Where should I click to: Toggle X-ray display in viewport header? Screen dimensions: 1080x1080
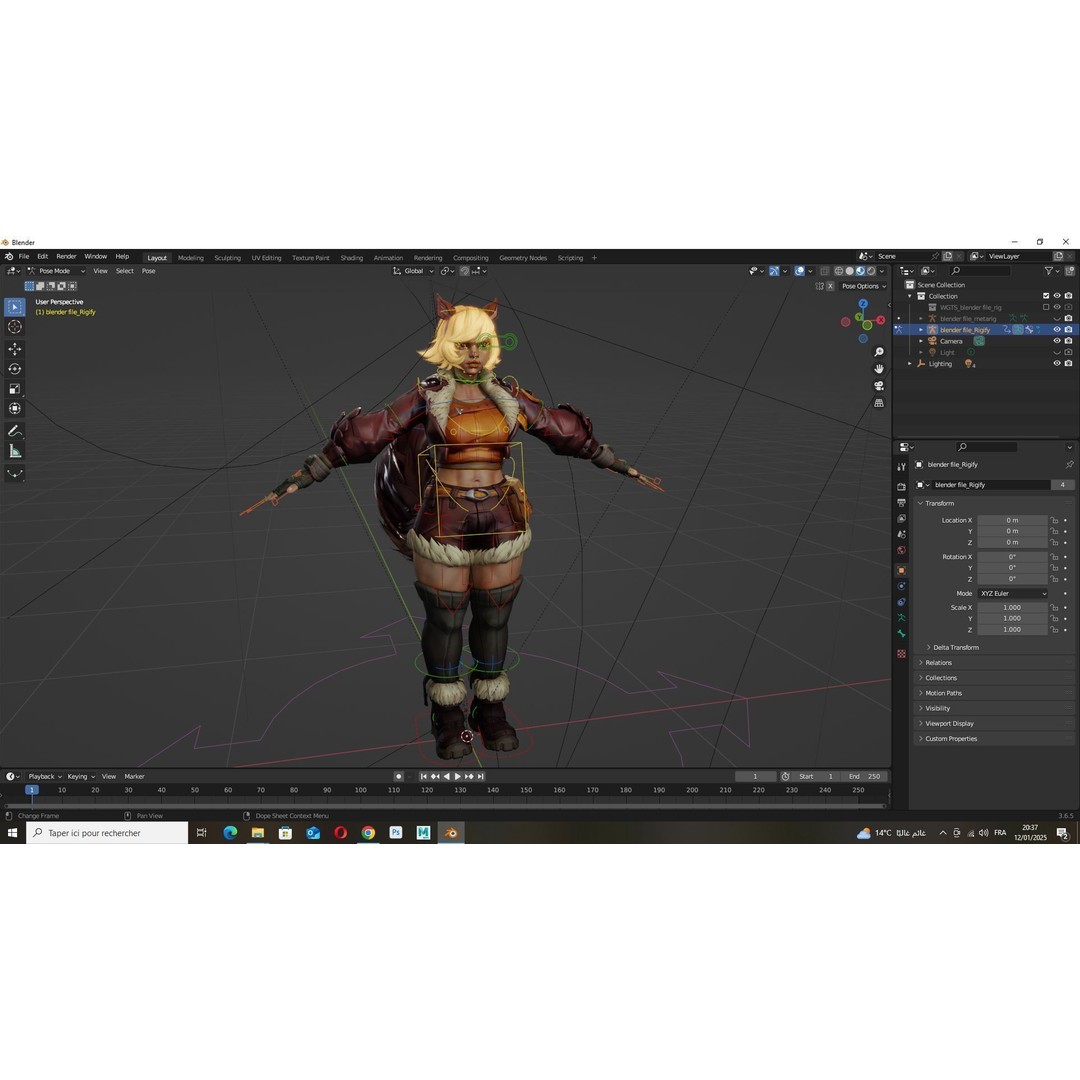point(824,271)
